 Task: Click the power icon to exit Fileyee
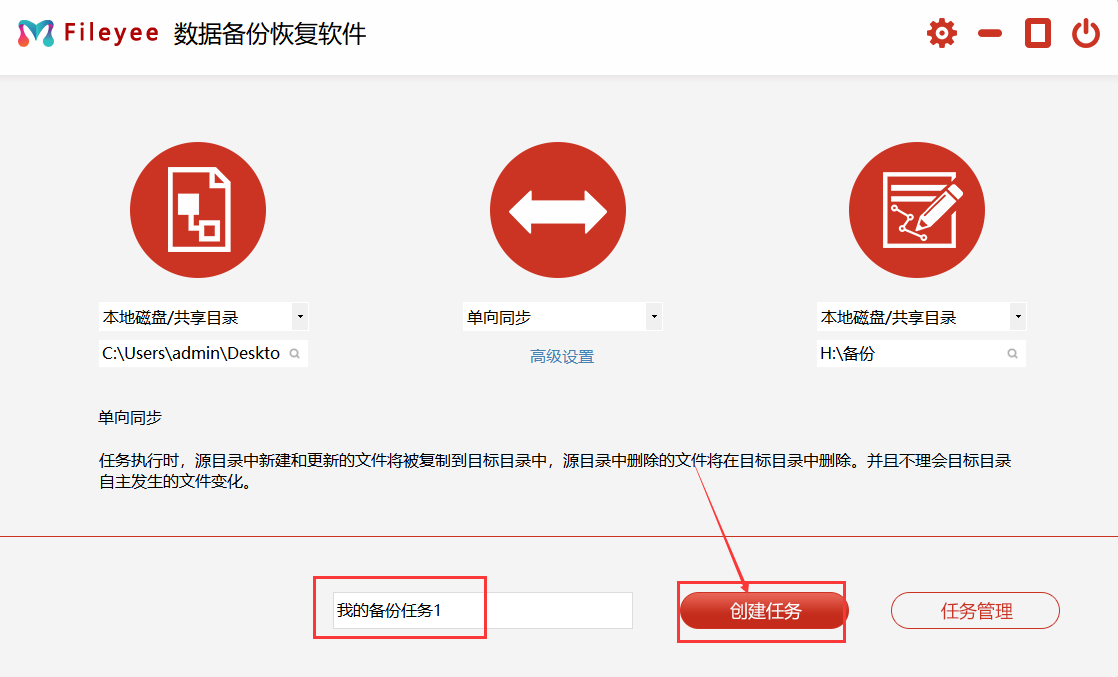[x=1085, y=34]
